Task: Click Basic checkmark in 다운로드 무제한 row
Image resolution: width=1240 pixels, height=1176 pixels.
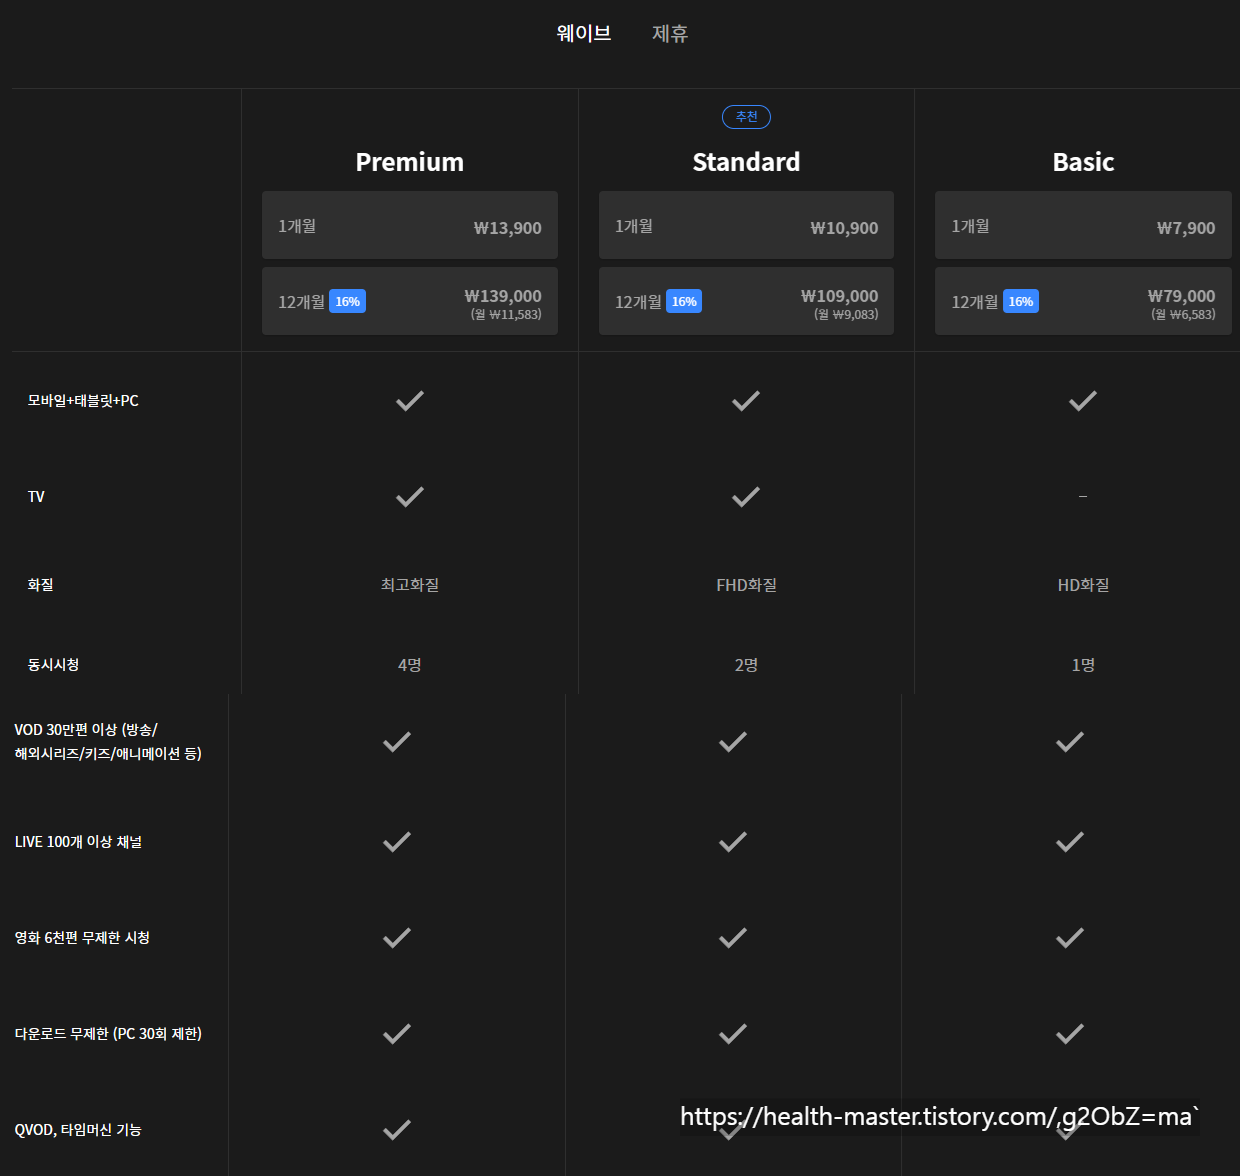Action: click(1070, 1034)
